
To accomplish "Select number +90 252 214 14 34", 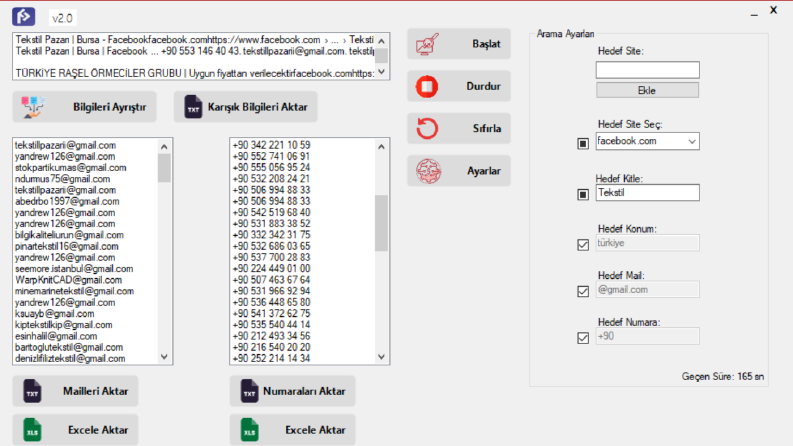I will coord(271,358).
